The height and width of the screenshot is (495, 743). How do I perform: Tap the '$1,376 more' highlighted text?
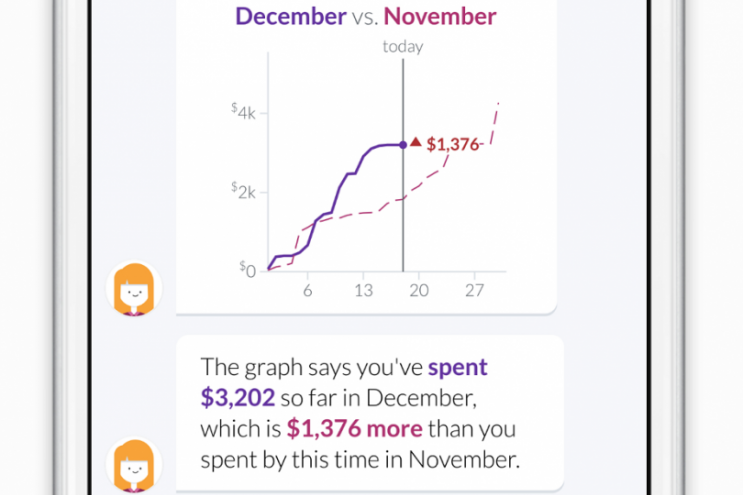(x=354, y=429)
